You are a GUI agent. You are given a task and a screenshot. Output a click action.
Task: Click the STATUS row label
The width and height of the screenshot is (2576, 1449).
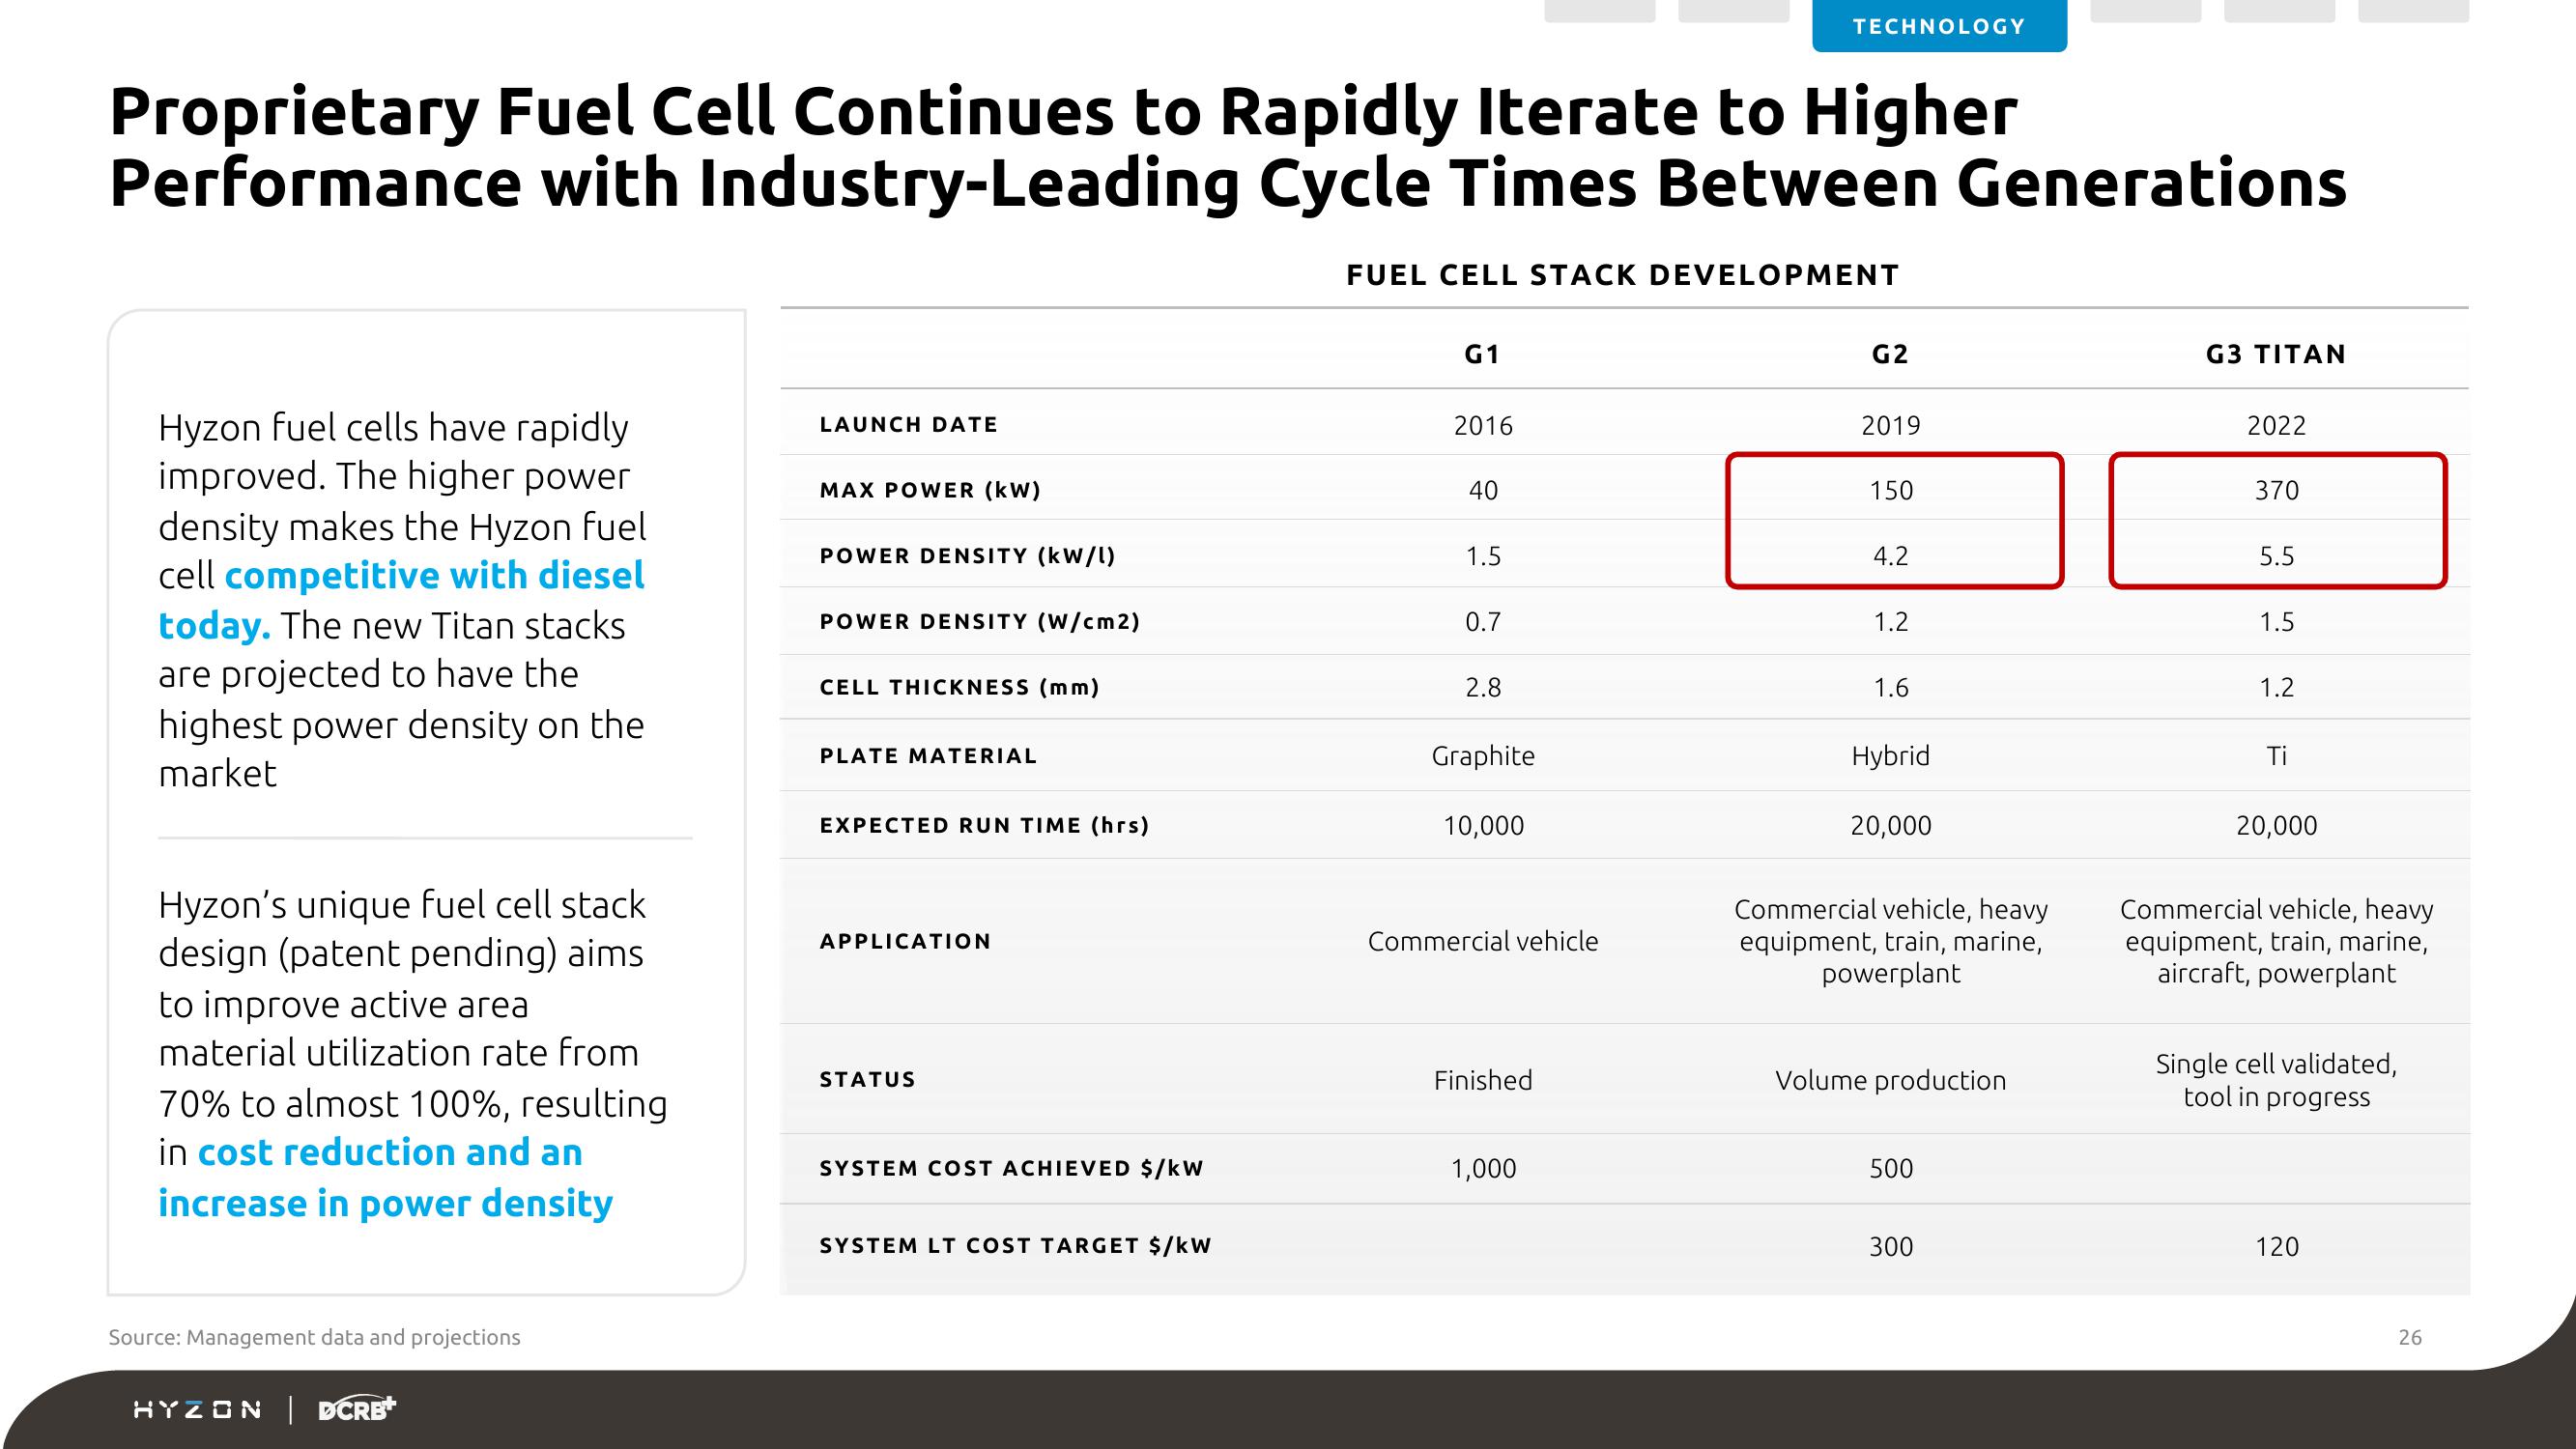click(867, 1079)
